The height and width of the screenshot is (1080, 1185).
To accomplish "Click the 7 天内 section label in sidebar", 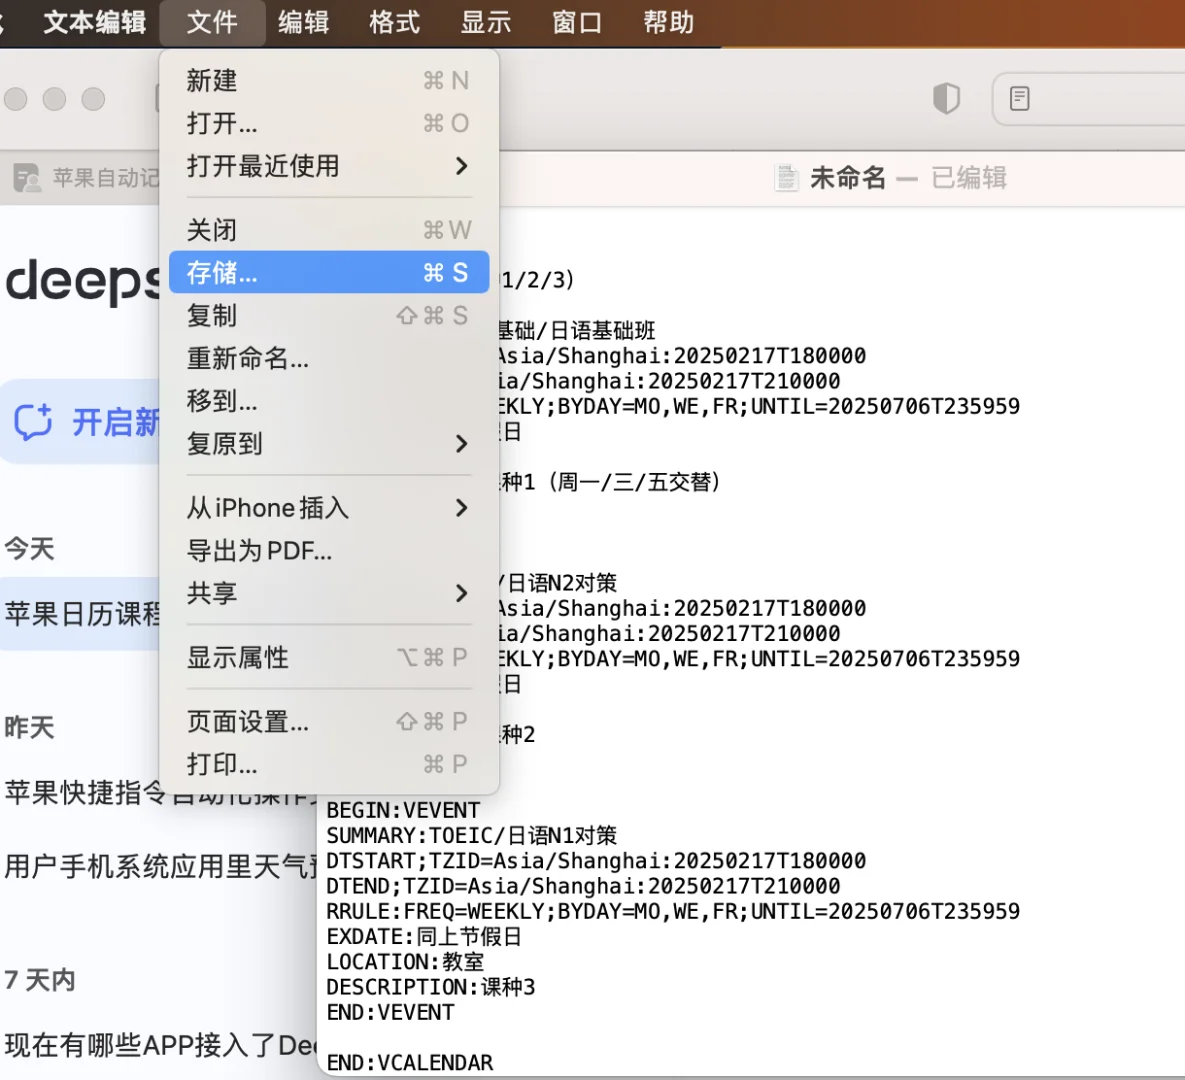I will 40,980.
